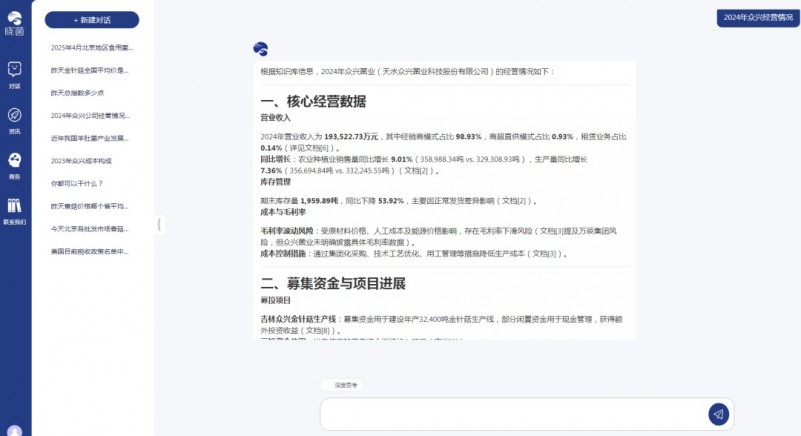Open history item 近年我国羊肚菌产业发展
Screen dimensions: 801x436
pos(90,138)
